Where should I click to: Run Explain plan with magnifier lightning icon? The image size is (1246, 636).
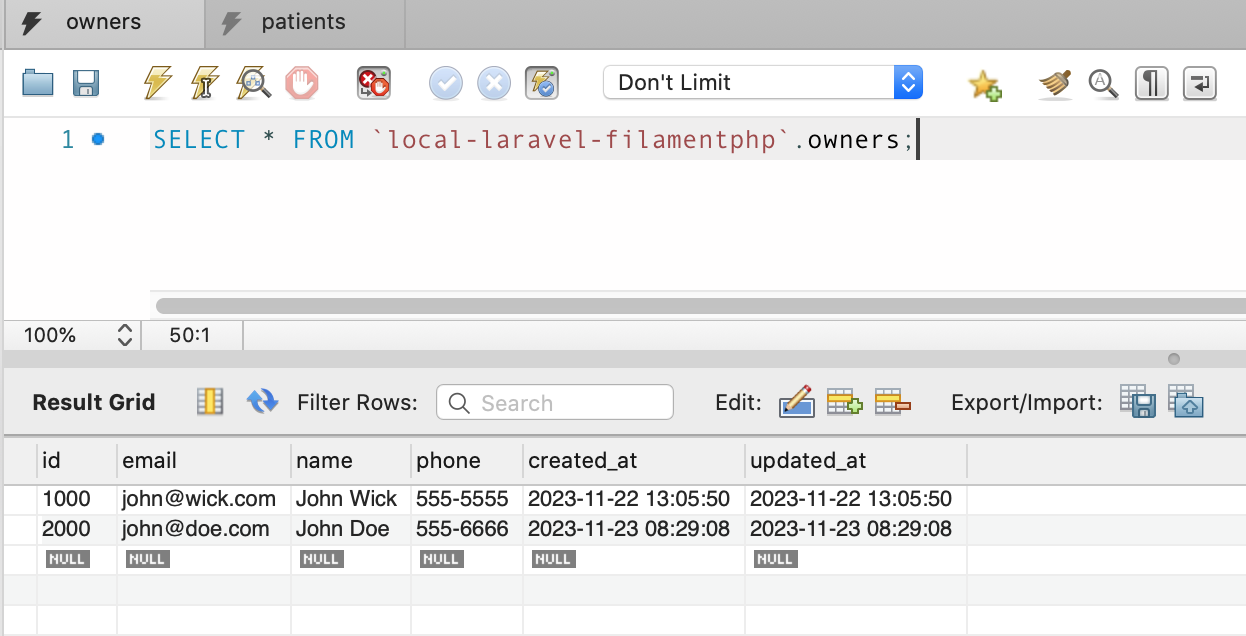pyautogui.click(x=254, y=82)
